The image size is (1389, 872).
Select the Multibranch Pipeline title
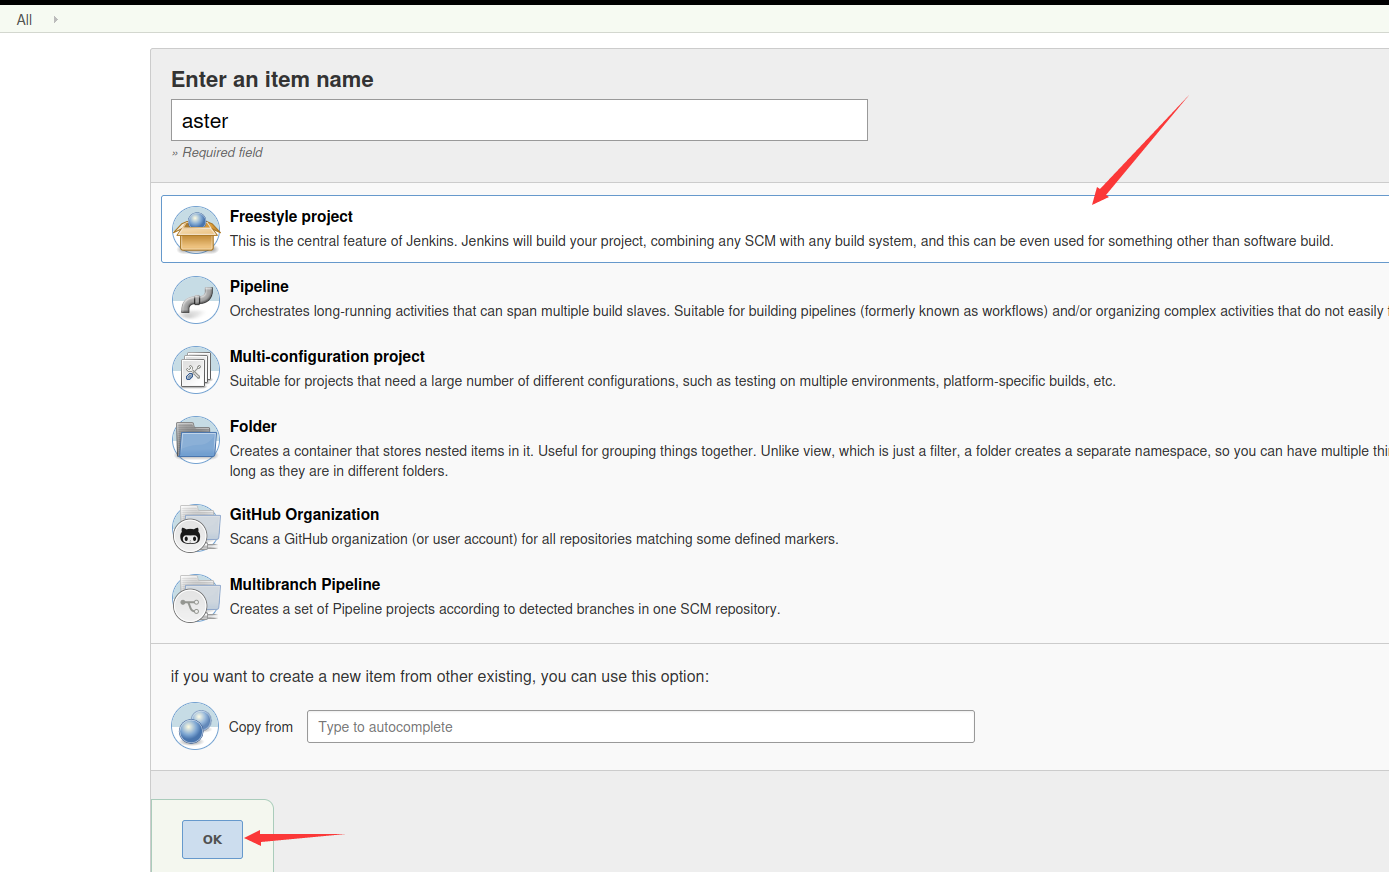305,584
